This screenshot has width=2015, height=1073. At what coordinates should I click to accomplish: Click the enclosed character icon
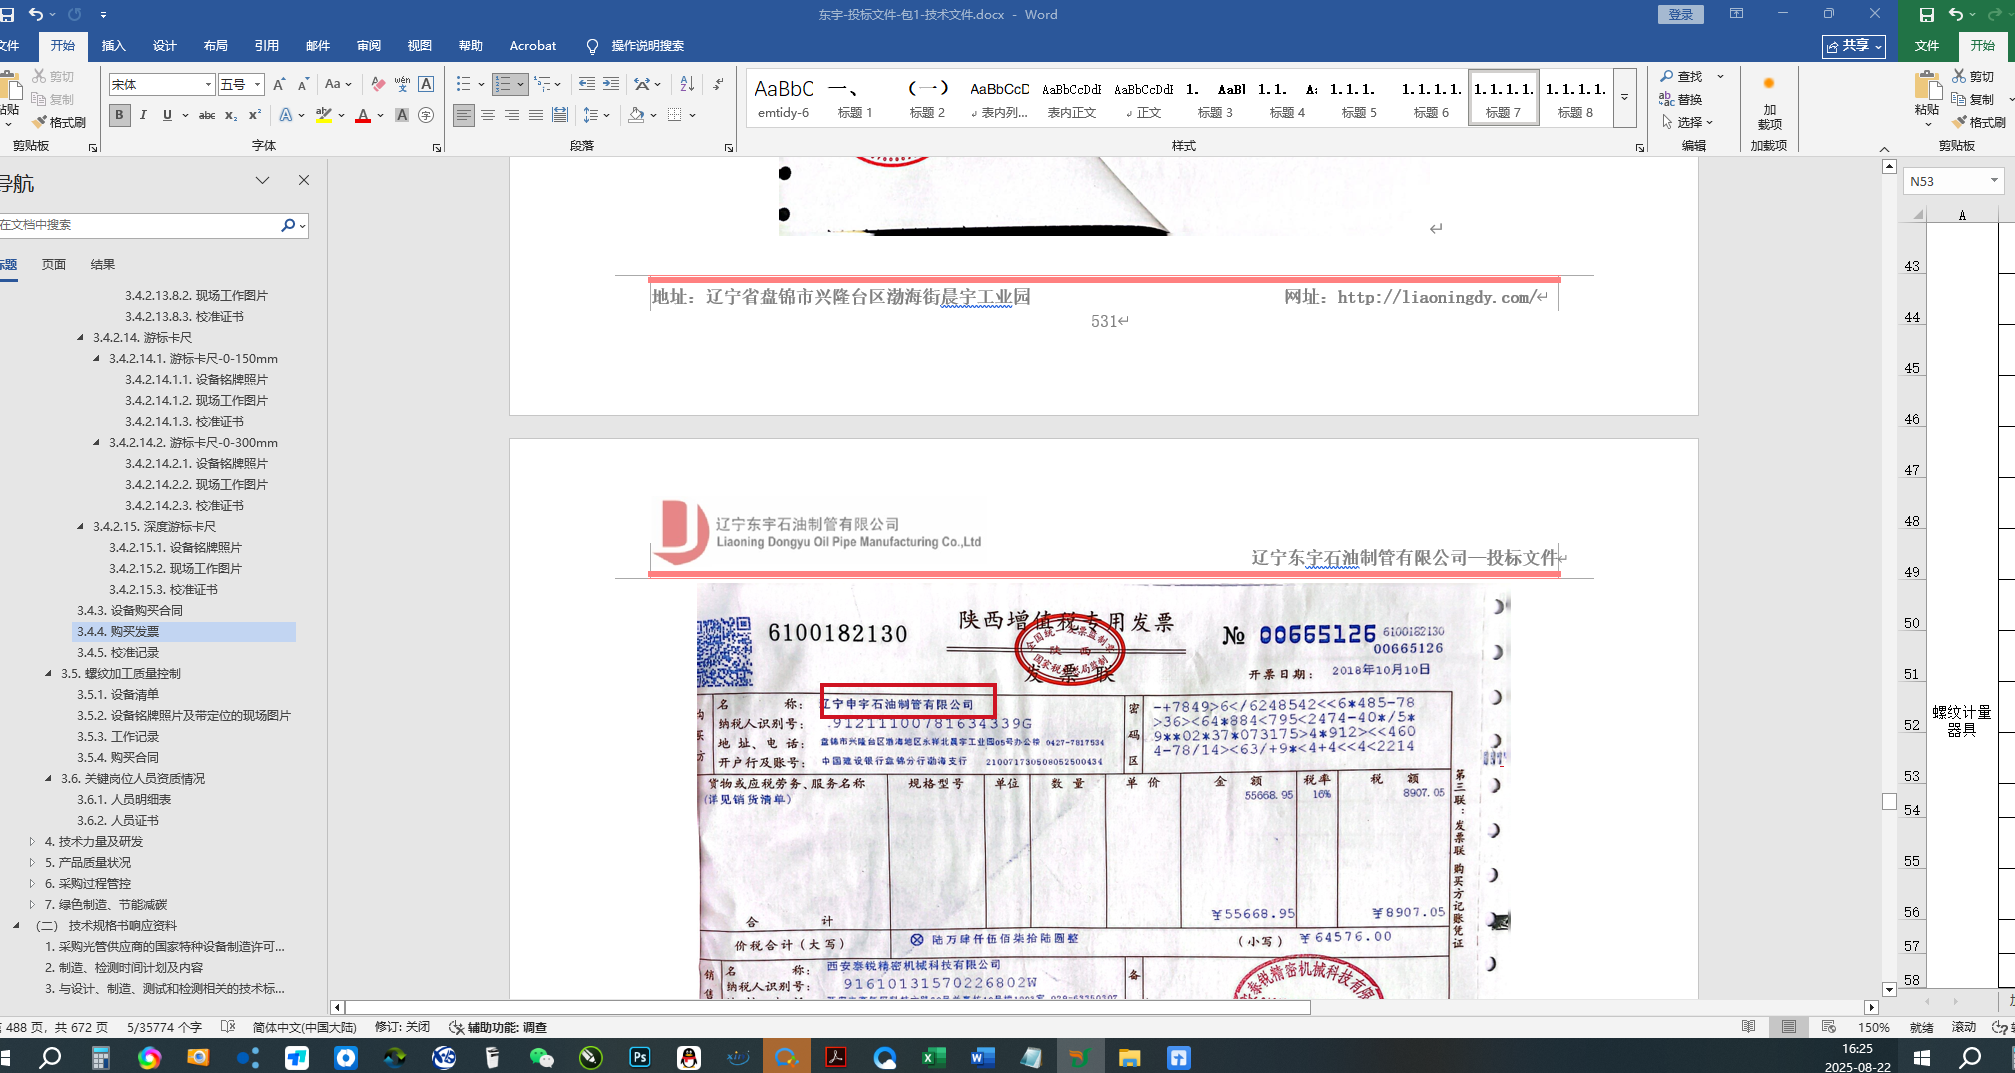click(x=426, y=115)
